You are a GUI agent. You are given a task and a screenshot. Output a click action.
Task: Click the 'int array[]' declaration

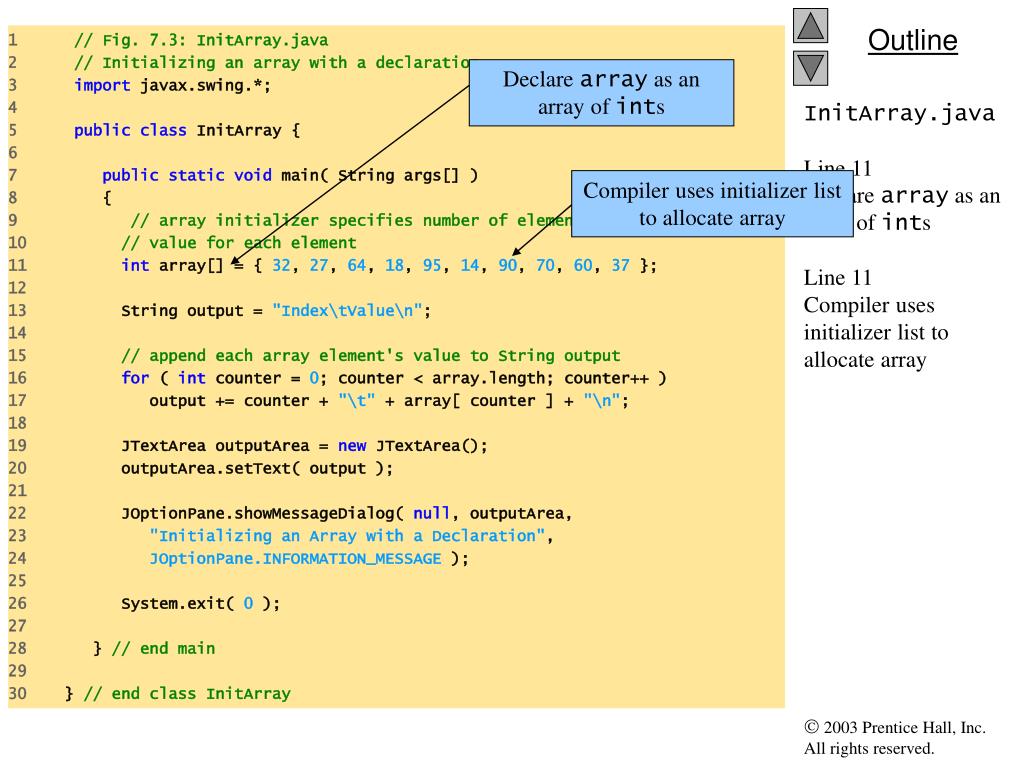pos(172,266)
